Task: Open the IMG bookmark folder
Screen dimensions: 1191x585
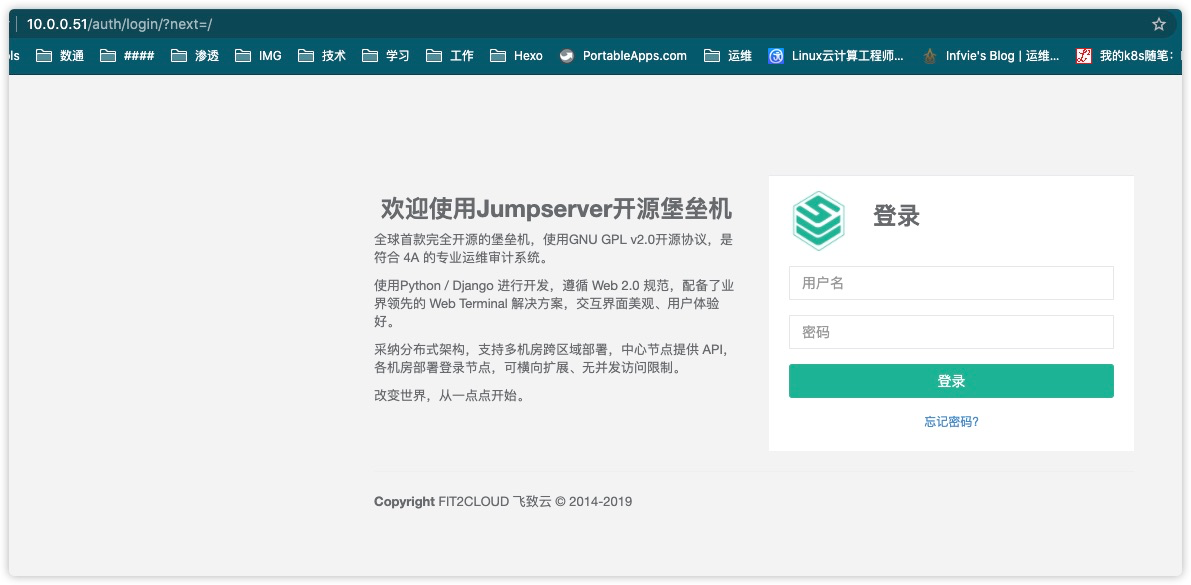Action: [258, 55]
